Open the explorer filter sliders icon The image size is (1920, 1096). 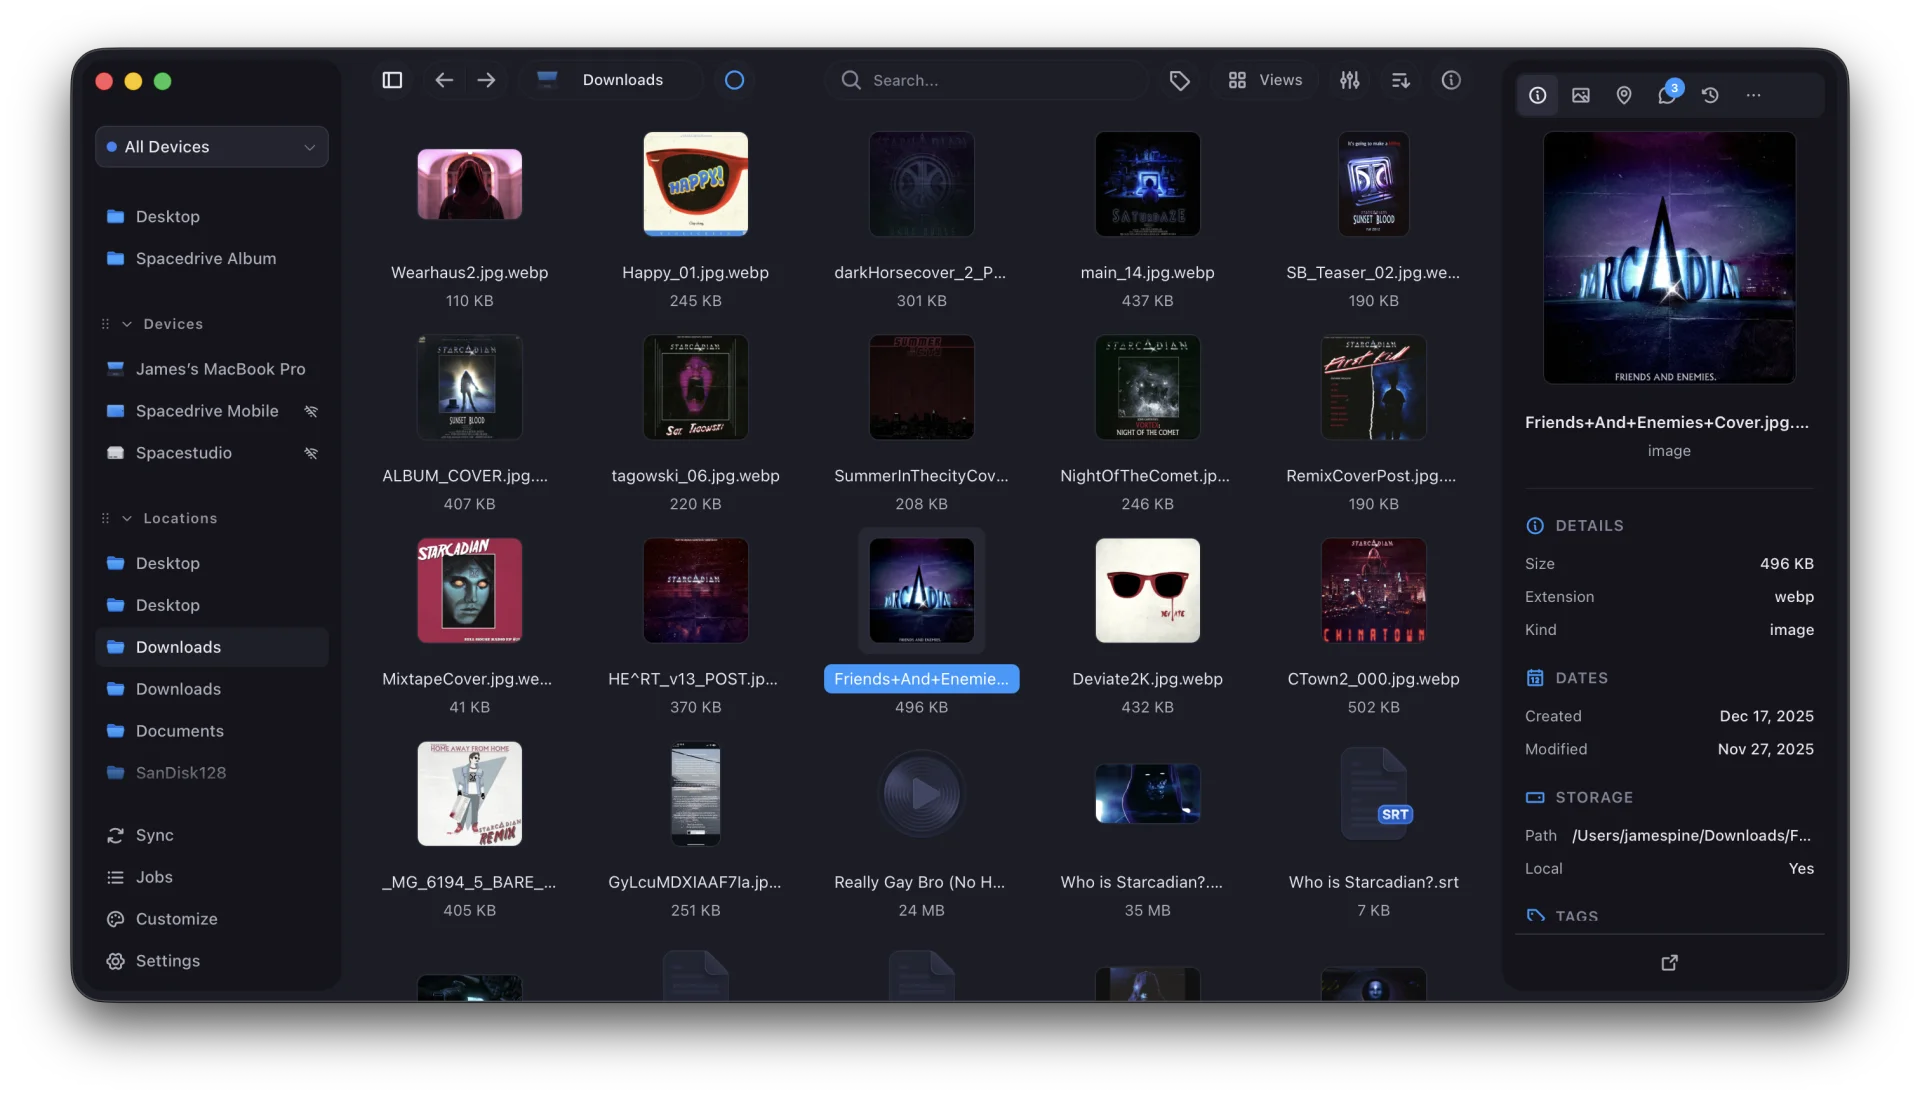[1350, 80]
